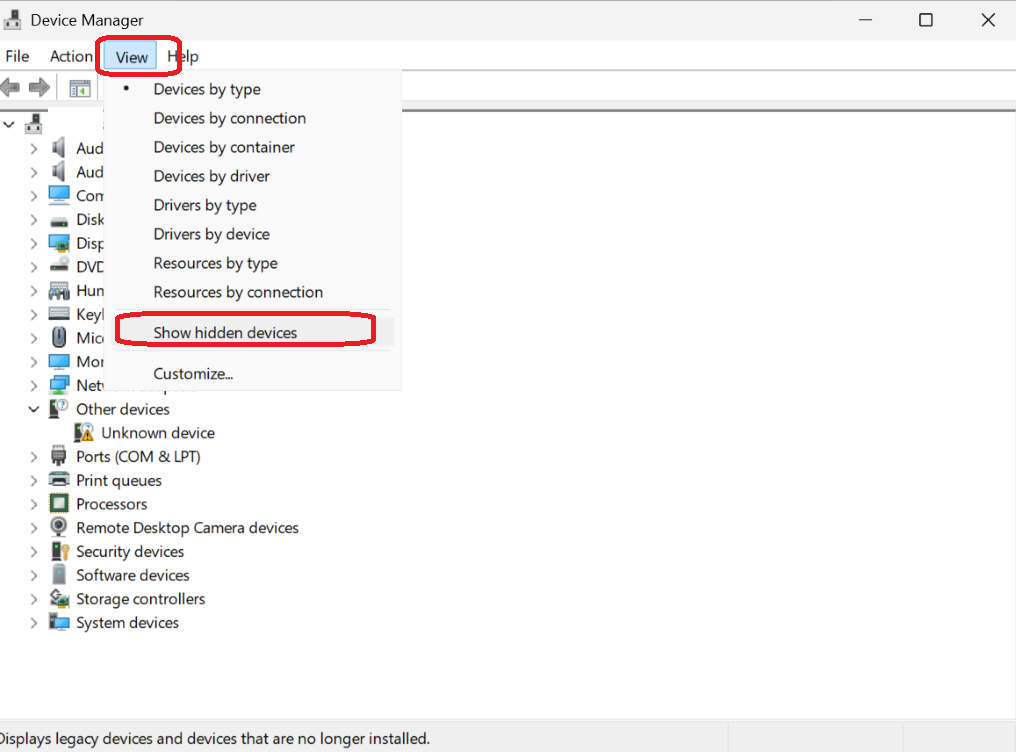Open the Action menu
The image size is (1016, 752).
click(71, 56)
